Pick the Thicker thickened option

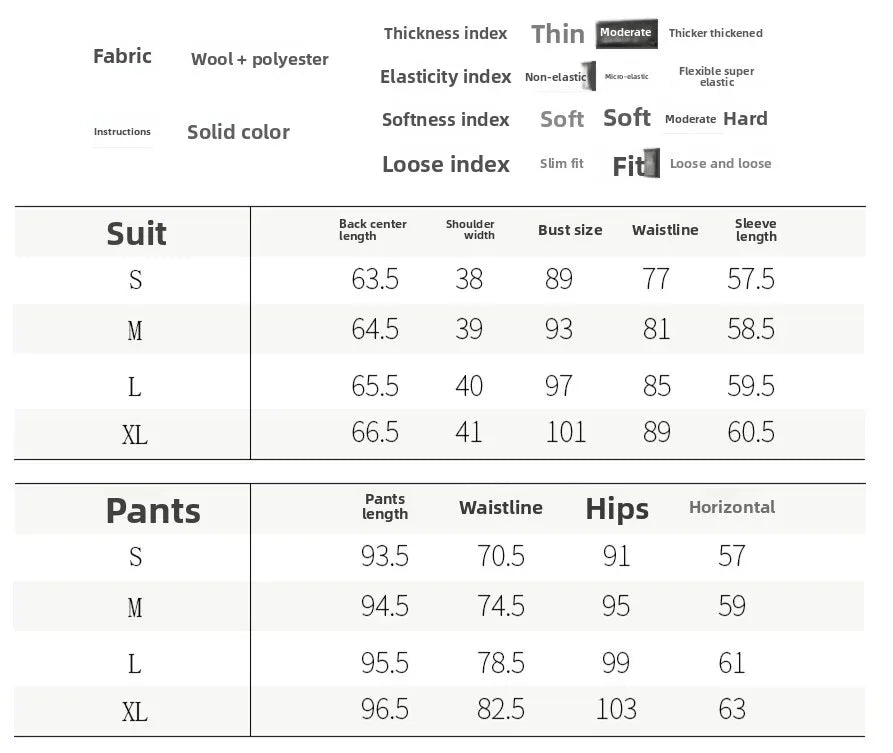pos(715,33)
